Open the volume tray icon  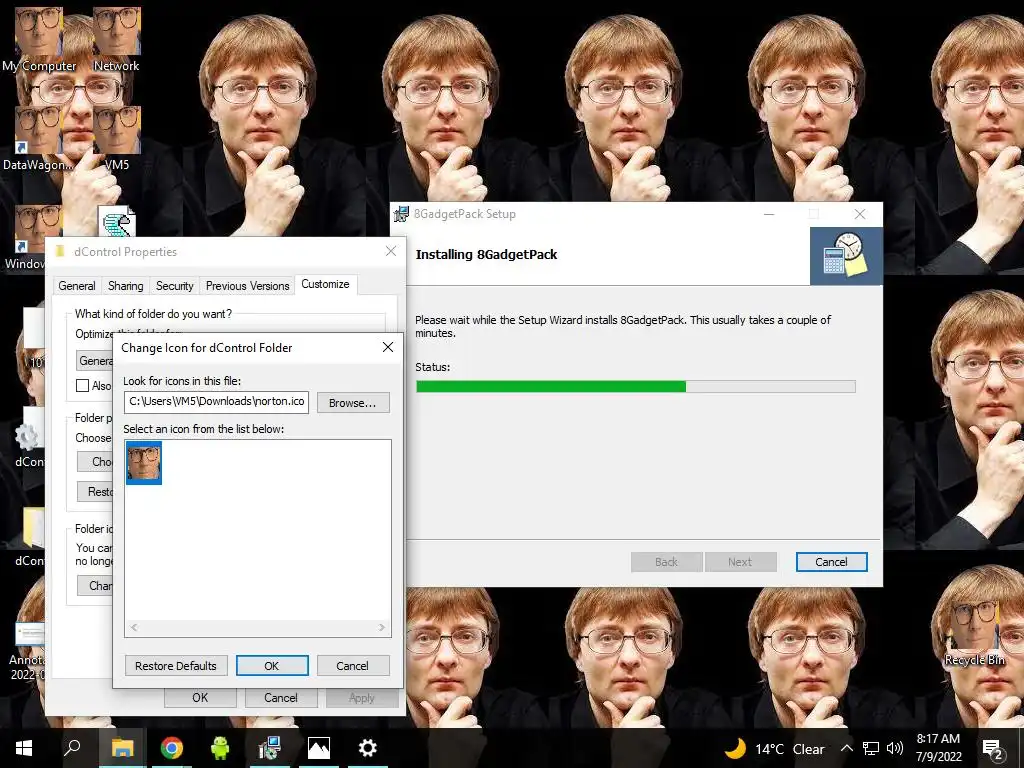tap(895, 748)
